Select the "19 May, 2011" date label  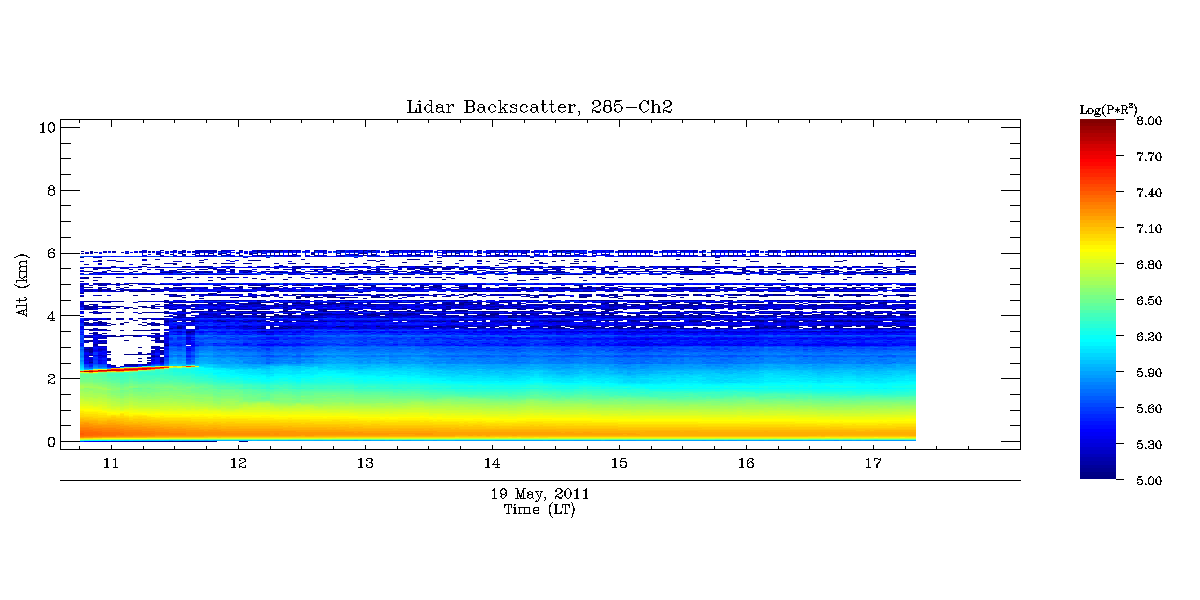(540, 494)
